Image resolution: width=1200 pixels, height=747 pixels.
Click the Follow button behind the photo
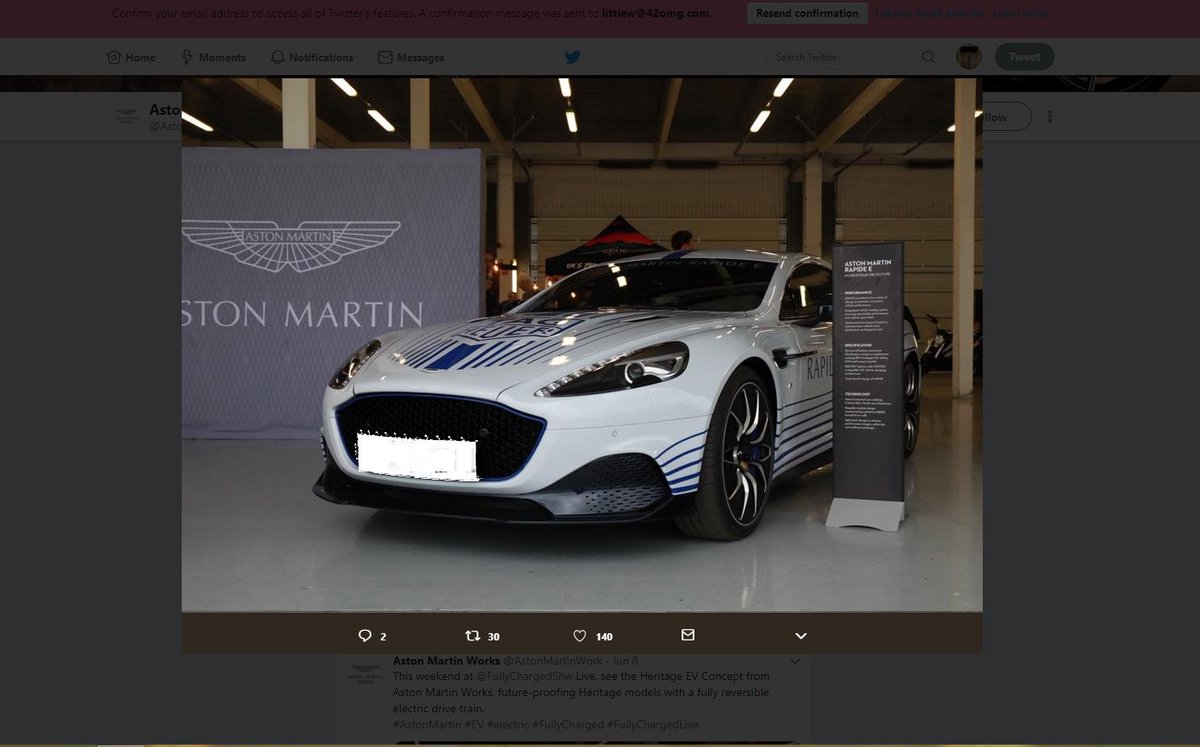tap(1005, 117)
